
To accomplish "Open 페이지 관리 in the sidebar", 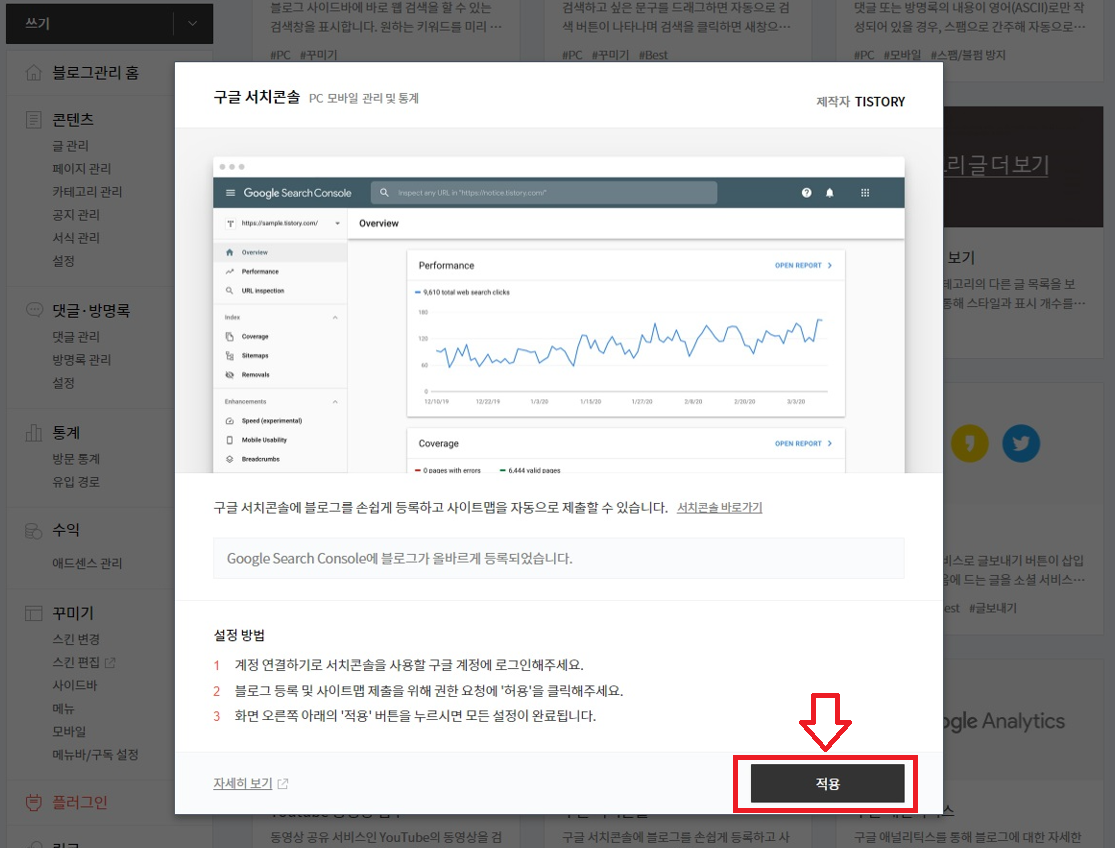I will (82, 169).
